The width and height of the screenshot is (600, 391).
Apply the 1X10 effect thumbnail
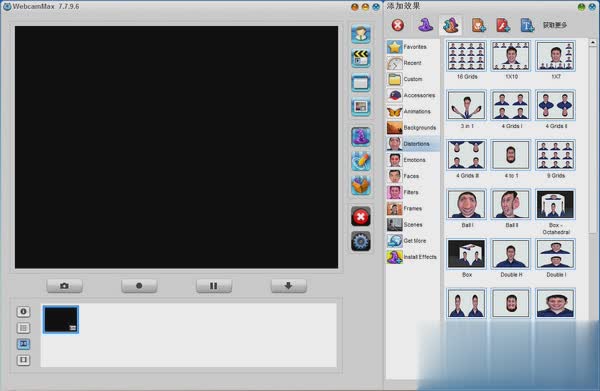511,56
